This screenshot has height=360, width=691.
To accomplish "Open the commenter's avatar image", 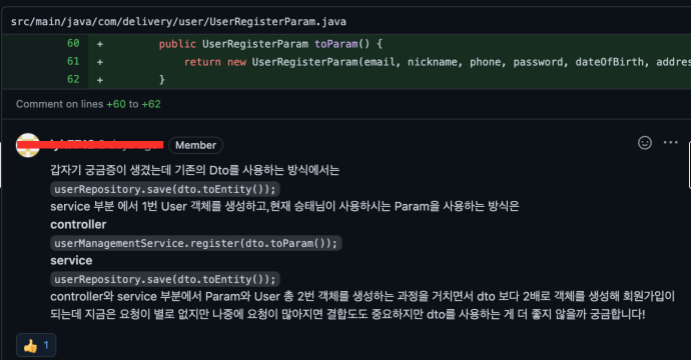I will click(28, 145).
